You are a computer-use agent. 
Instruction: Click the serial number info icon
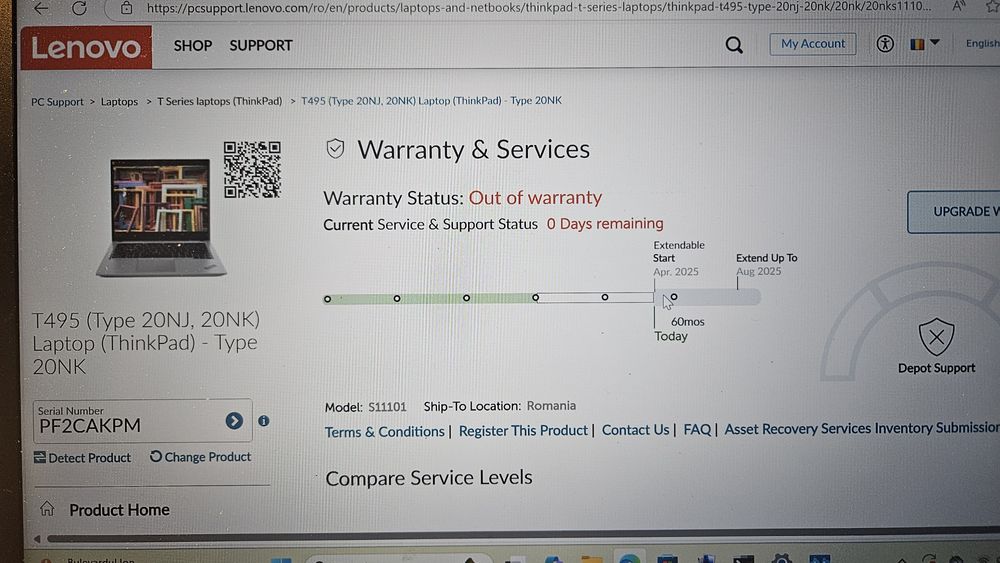point(263,421)
